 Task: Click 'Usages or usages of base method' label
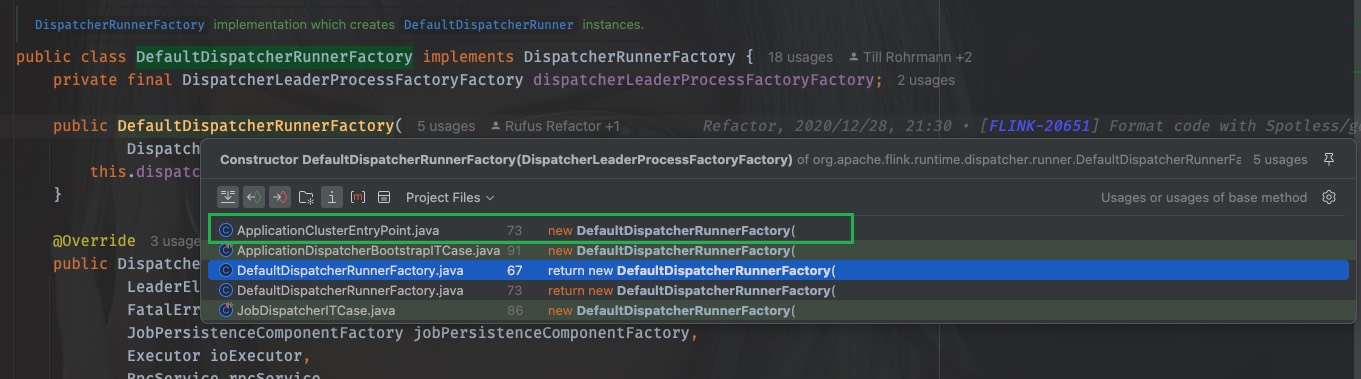pyautogui.click(x=1204, y=198)
